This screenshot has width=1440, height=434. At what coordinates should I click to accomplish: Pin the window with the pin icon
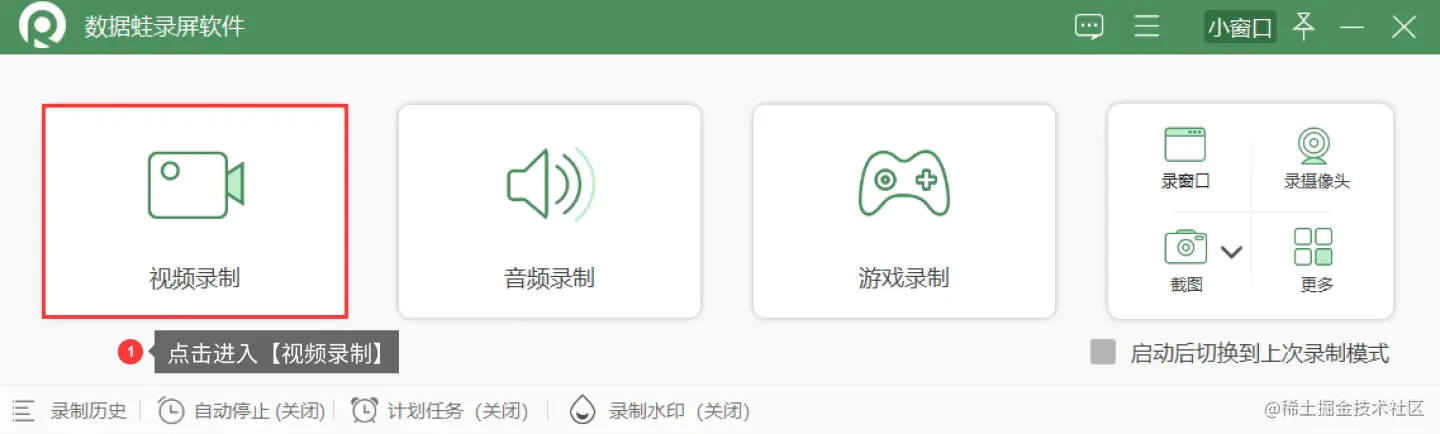[1303, 26]
